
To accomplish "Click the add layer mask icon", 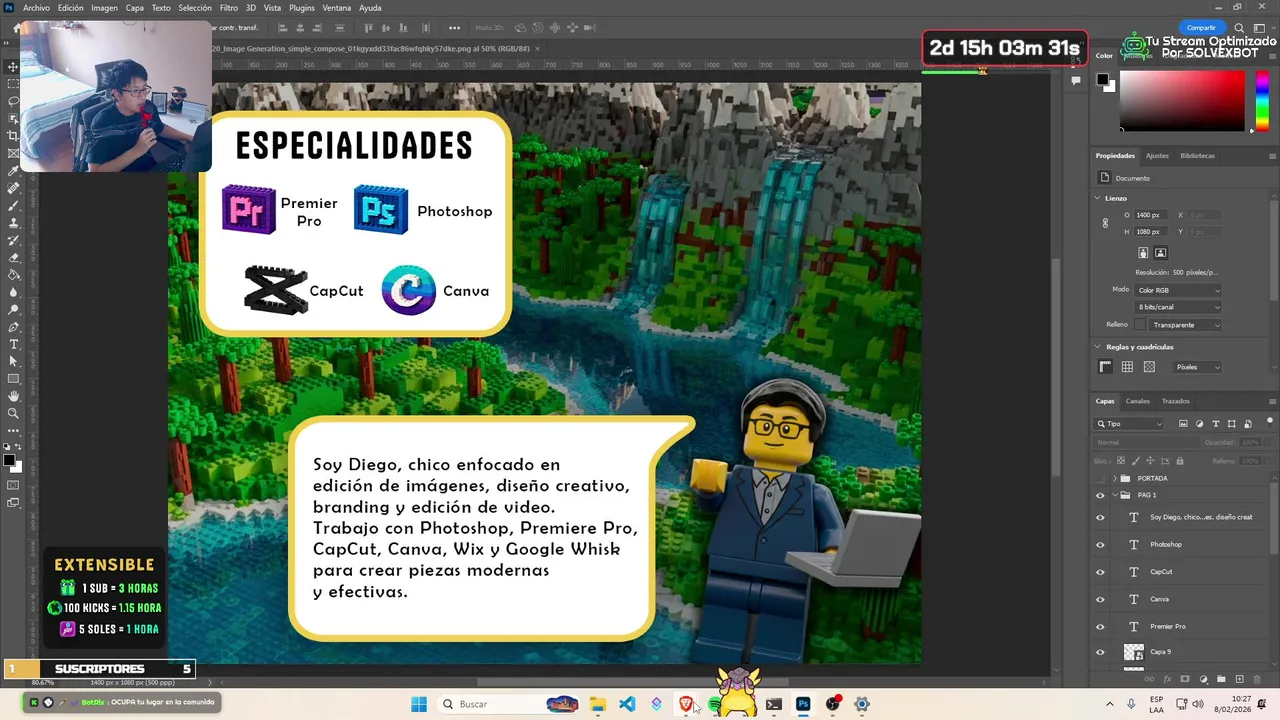I will pyautogui.click(x=1186, y=679).
